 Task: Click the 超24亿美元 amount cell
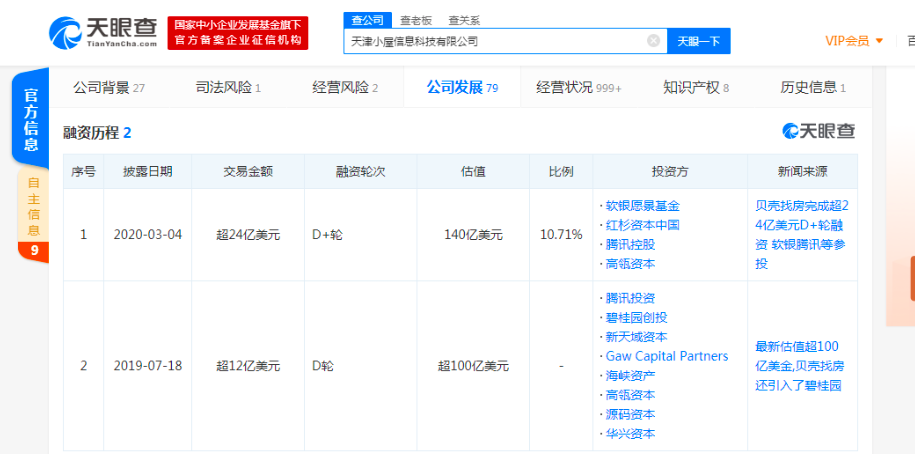click(248, 235)
